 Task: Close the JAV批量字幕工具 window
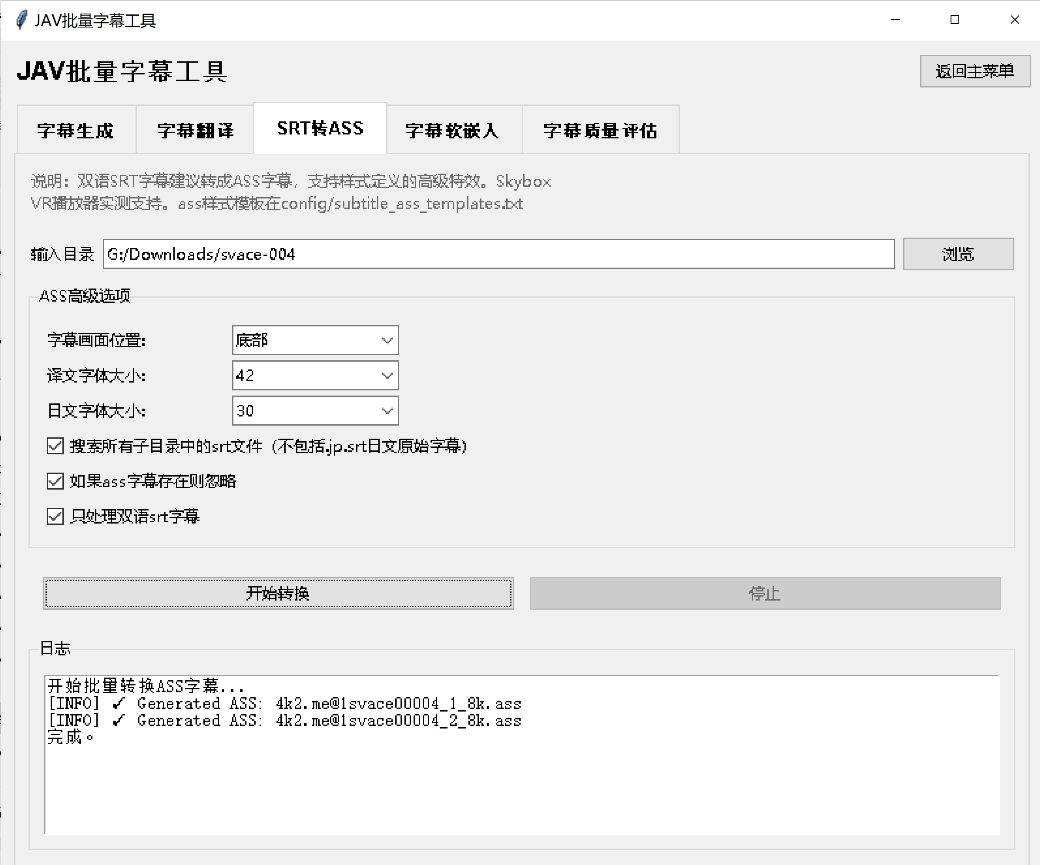click(1014, 20)
